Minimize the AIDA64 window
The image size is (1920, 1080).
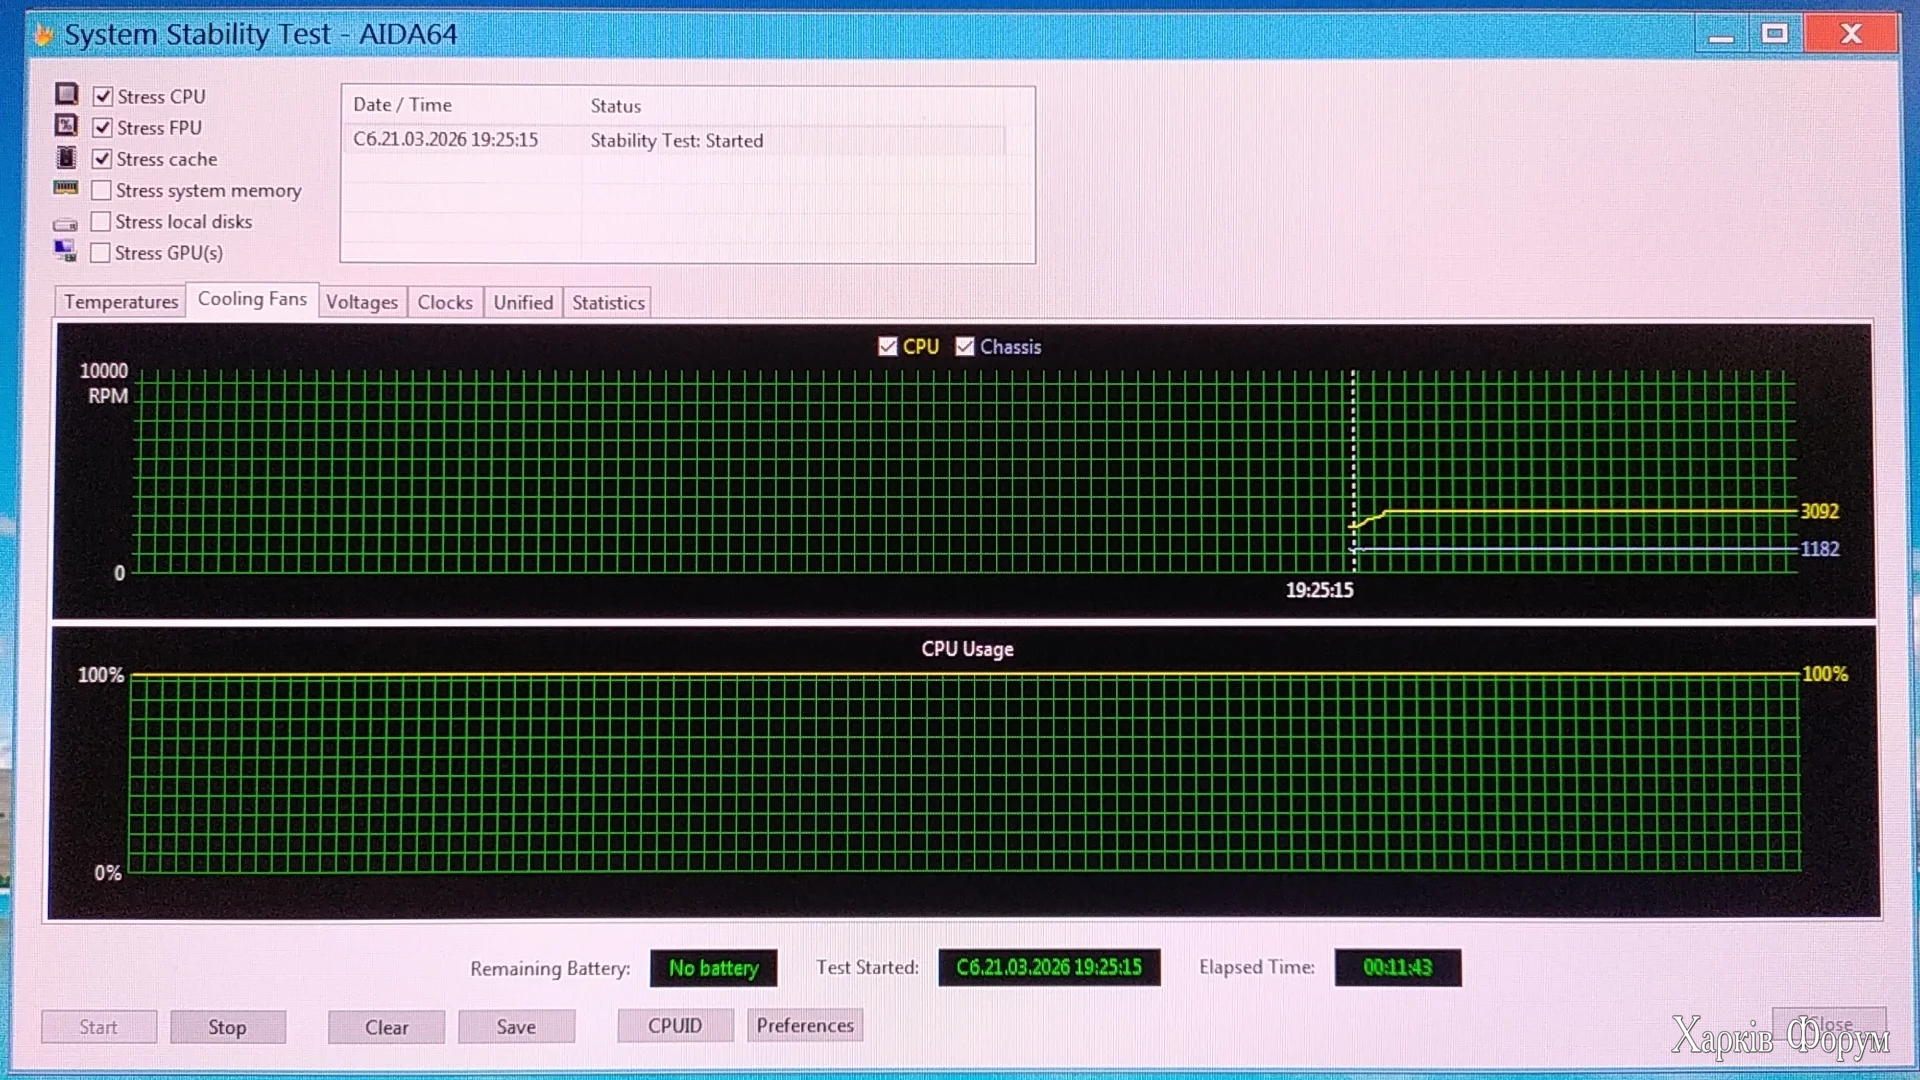(1721, 35)
